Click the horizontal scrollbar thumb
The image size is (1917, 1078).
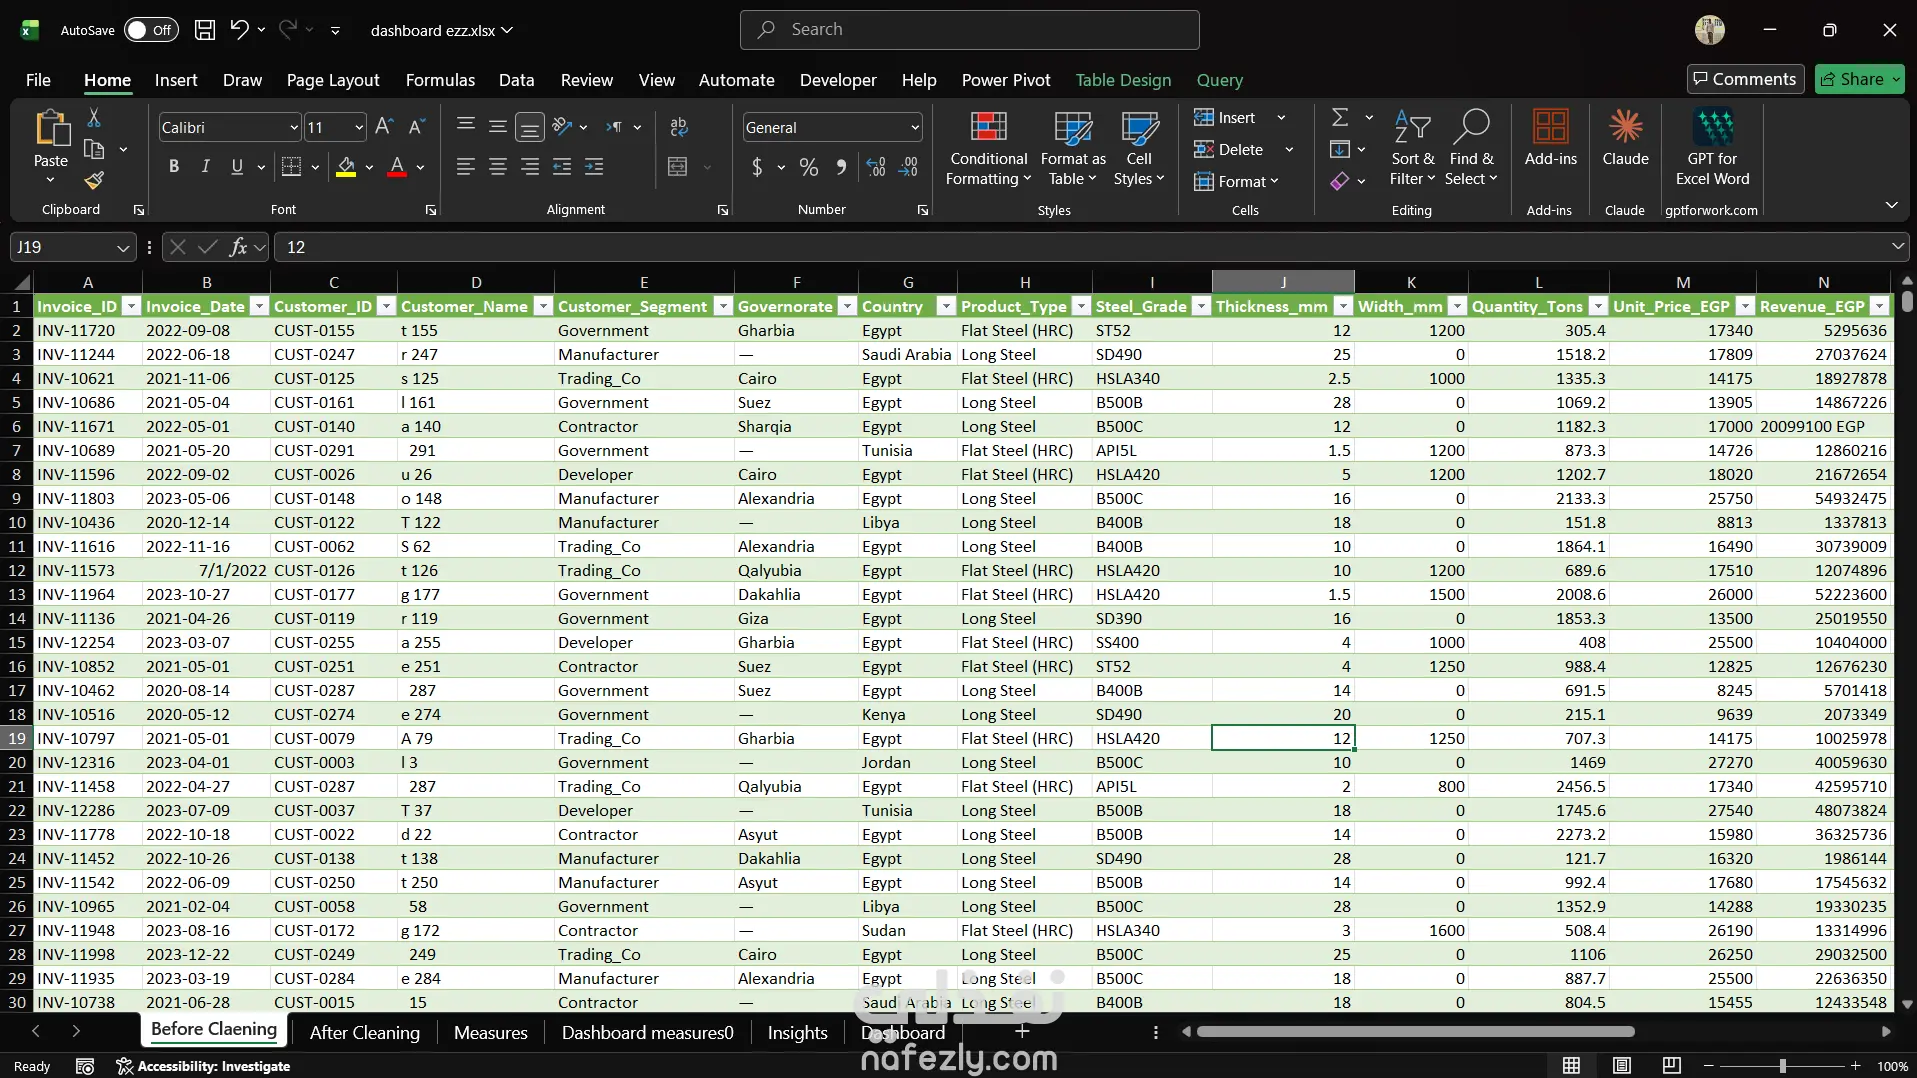point(1415,1031)
